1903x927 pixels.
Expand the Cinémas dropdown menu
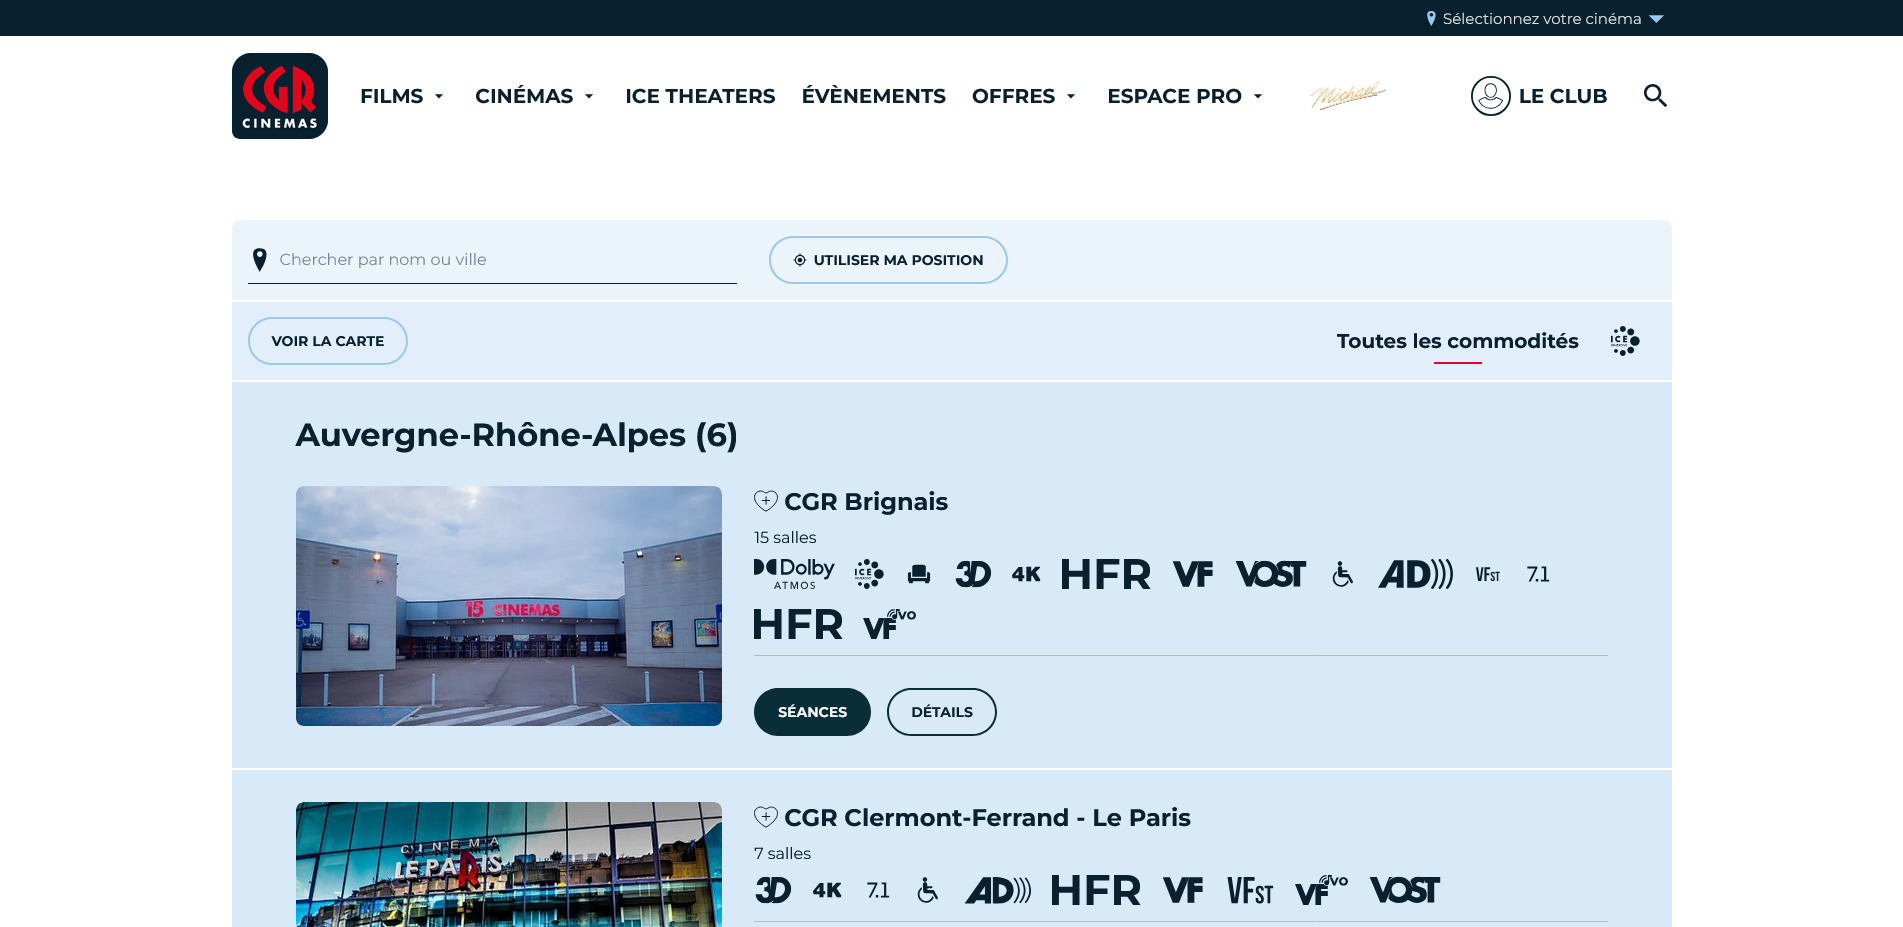(x=535, y=96)
